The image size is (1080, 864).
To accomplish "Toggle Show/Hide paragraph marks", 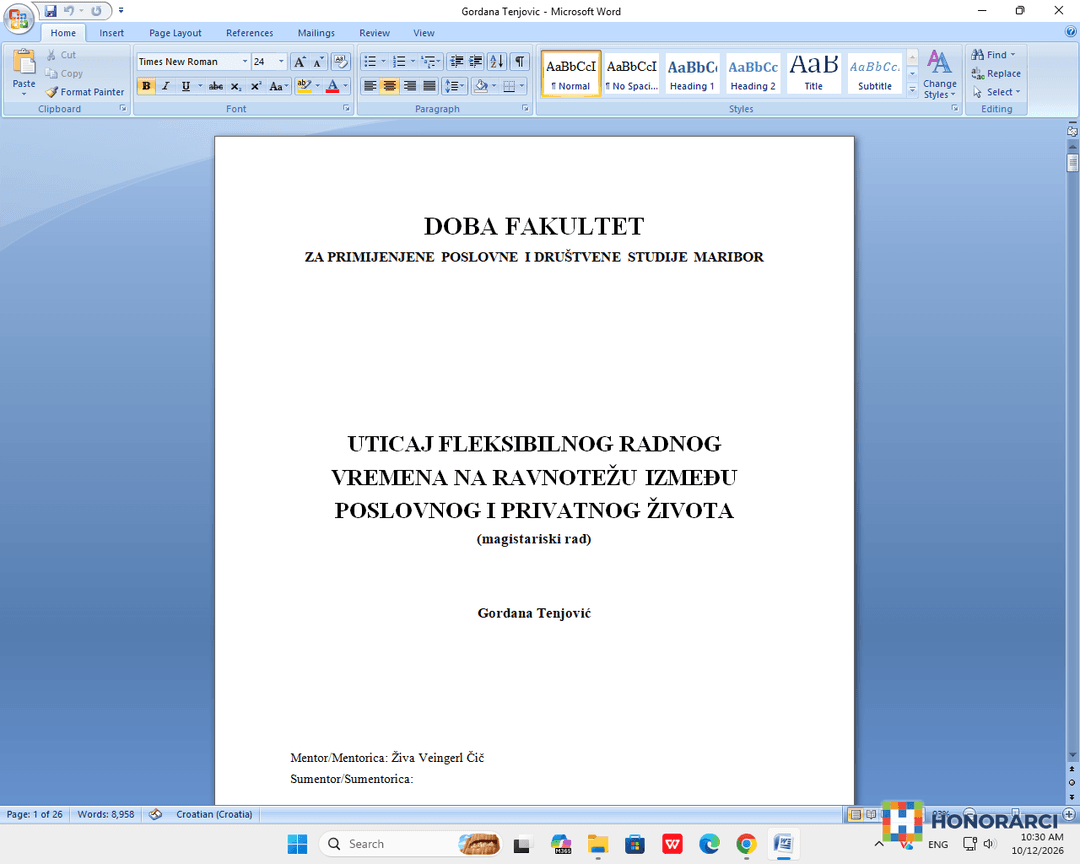I will [x=520, y=62].
